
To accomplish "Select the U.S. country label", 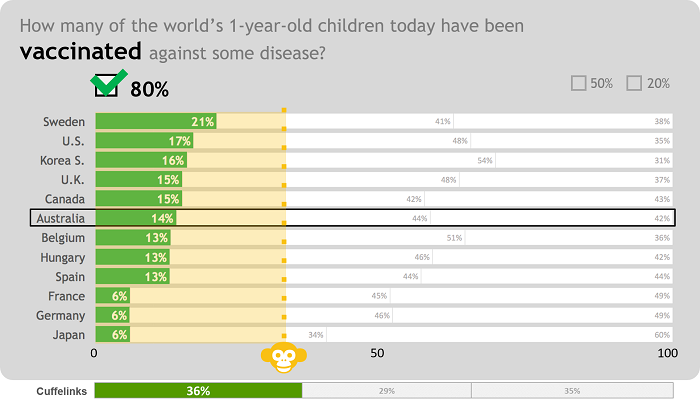I will 73,141.
